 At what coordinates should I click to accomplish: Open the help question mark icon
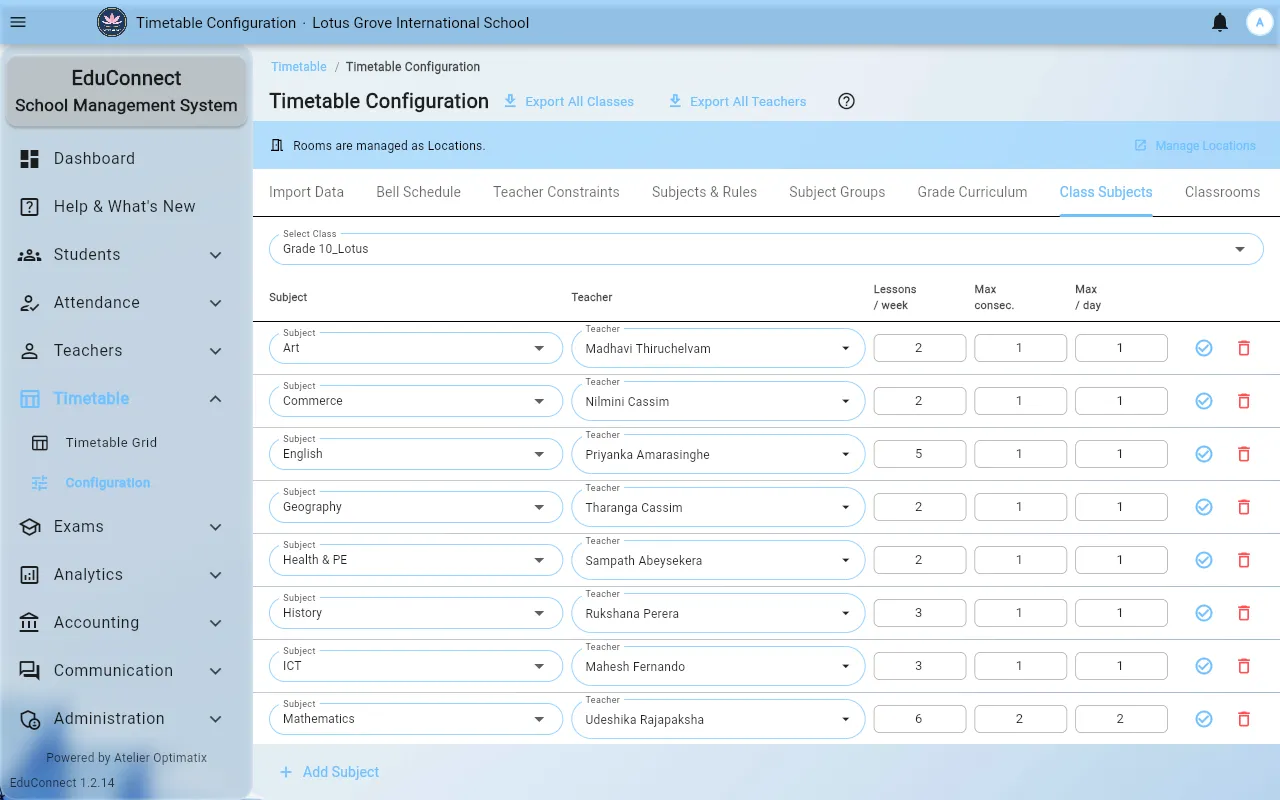(846, 101)
